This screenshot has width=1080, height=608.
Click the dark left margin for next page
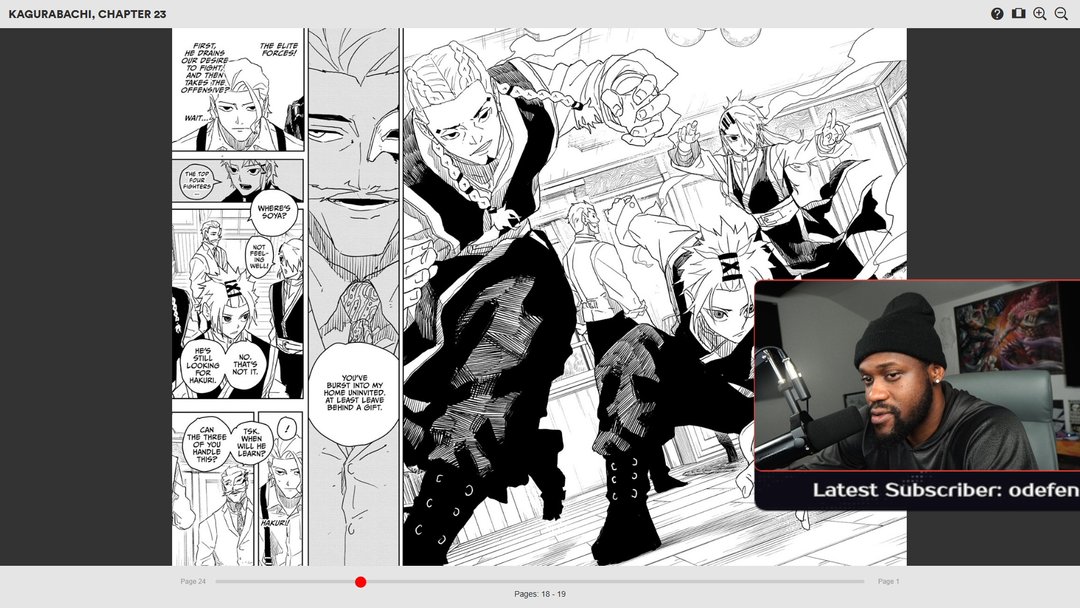85,300
